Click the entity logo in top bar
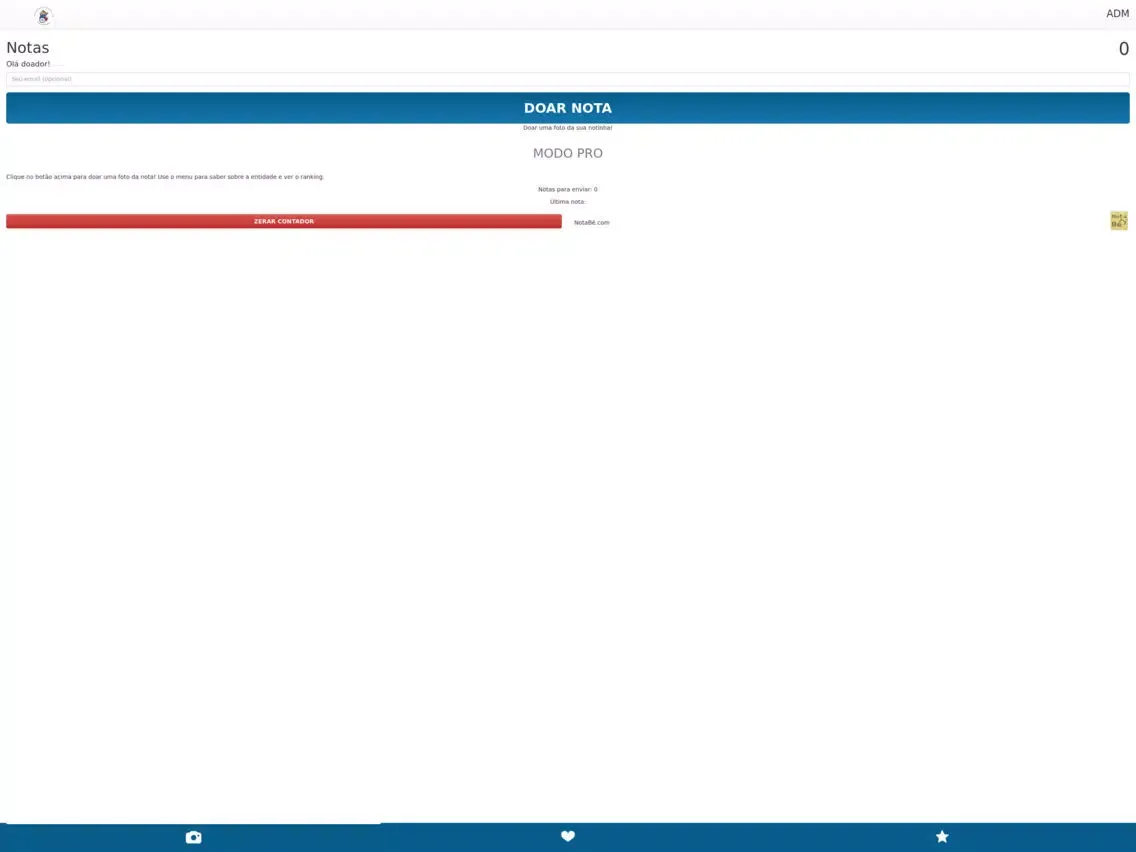Screen dimensions: 1136x852 43,16
